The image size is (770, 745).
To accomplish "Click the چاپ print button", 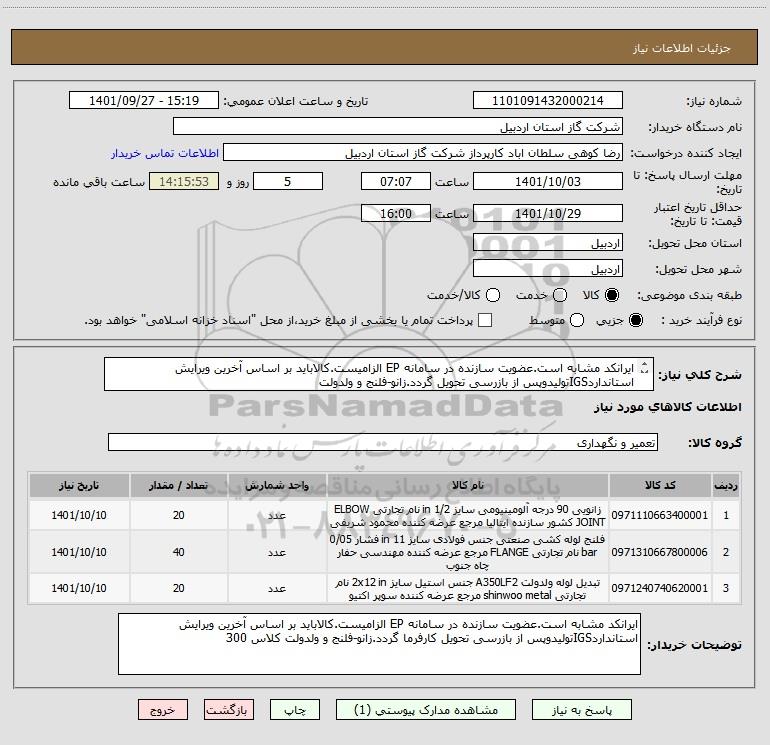I will click(295, 710).
